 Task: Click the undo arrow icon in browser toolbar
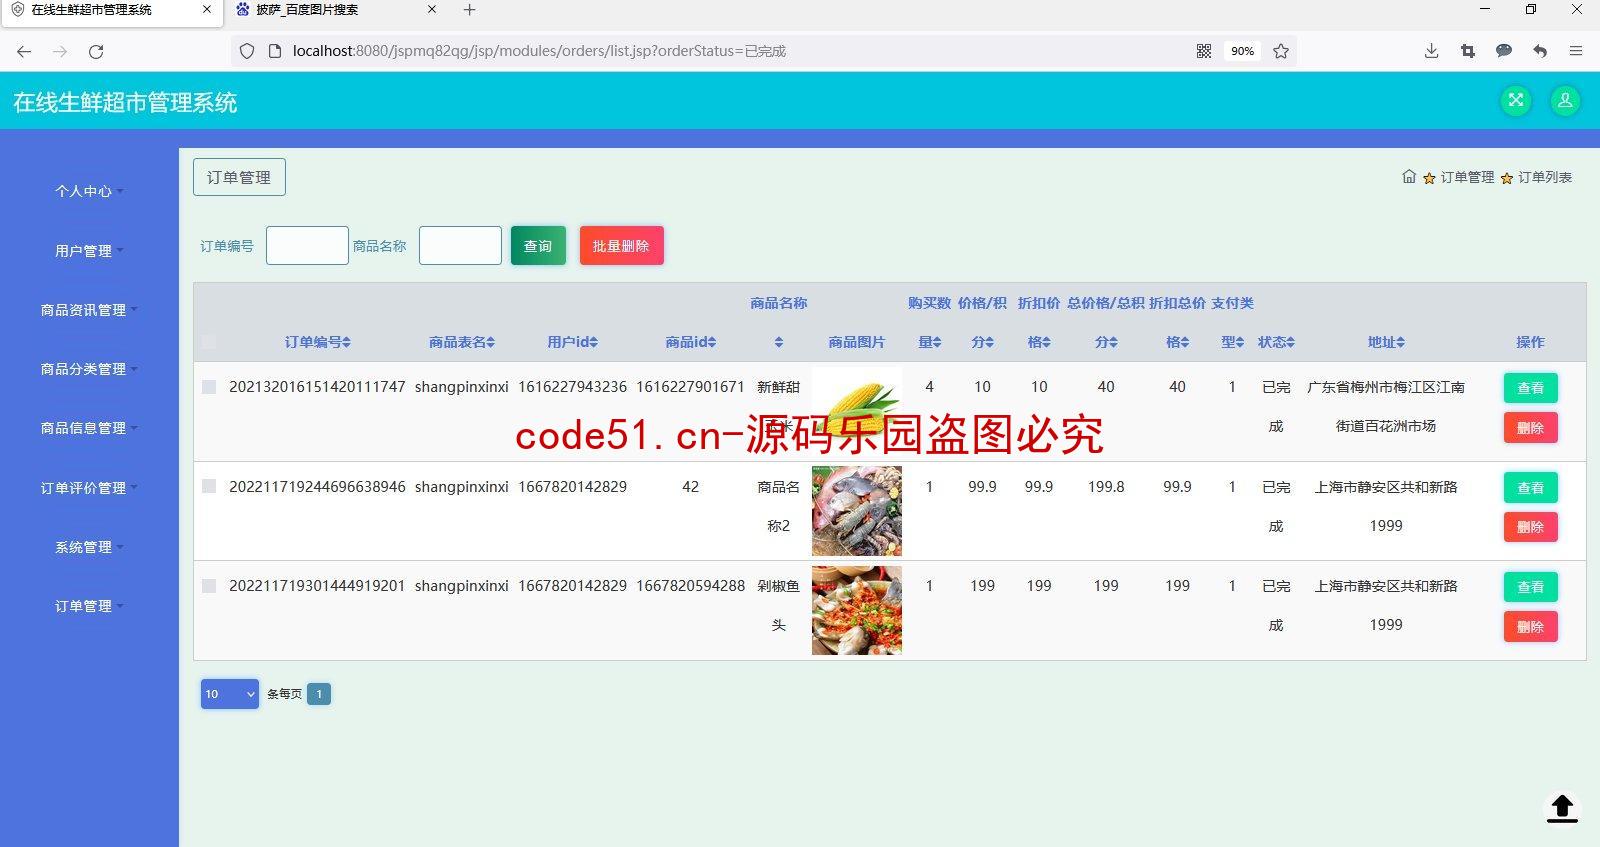pos(1540,51)
